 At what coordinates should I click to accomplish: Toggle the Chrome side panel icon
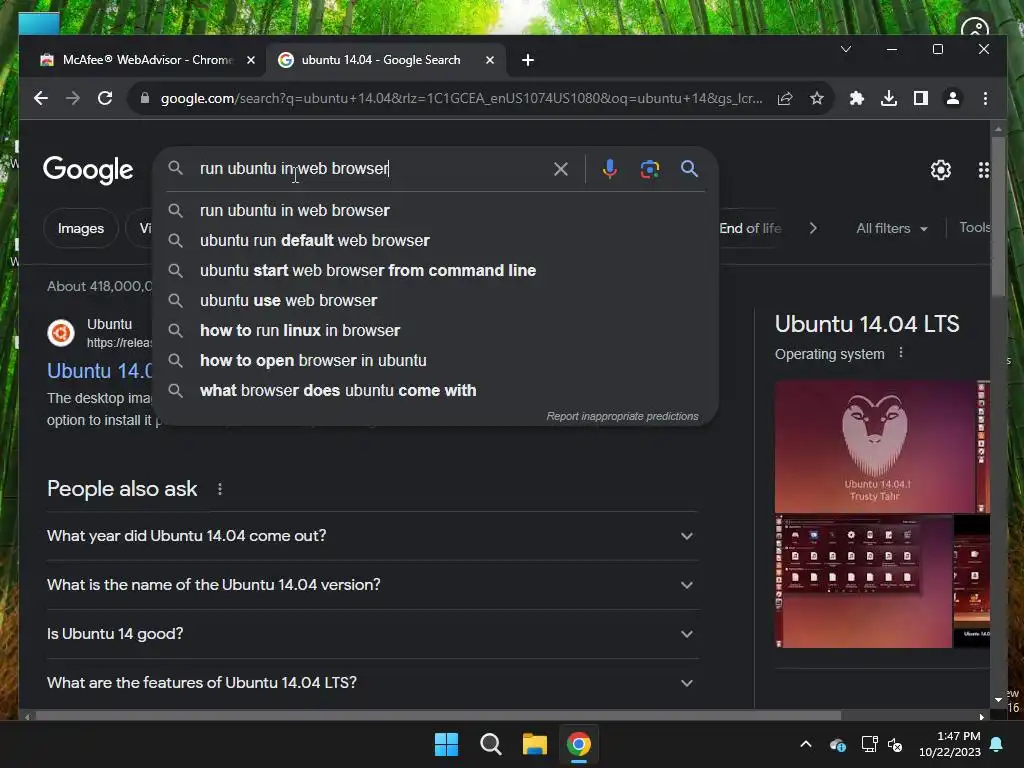[921, 99]
